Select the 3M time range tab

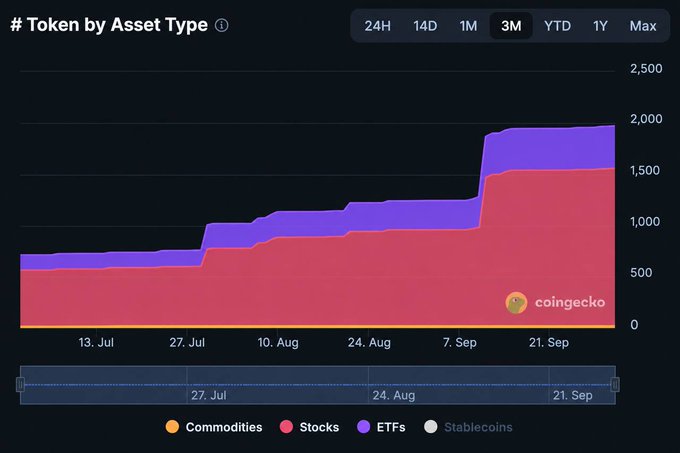pyautogui.click(x=511, y=26)
